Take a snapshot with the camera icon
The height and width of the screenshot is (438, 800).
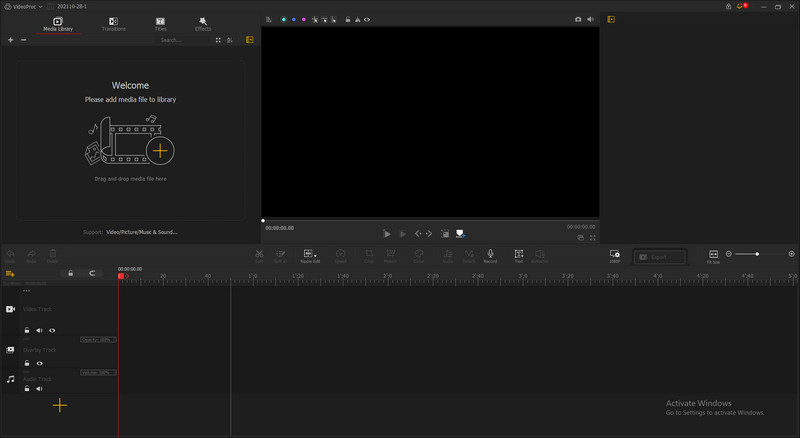(577, 19)
